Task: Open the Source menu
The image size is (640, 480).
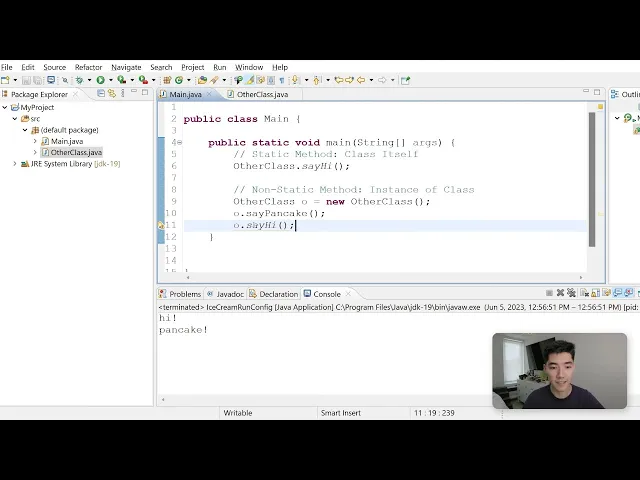Action: click(54, 67)
